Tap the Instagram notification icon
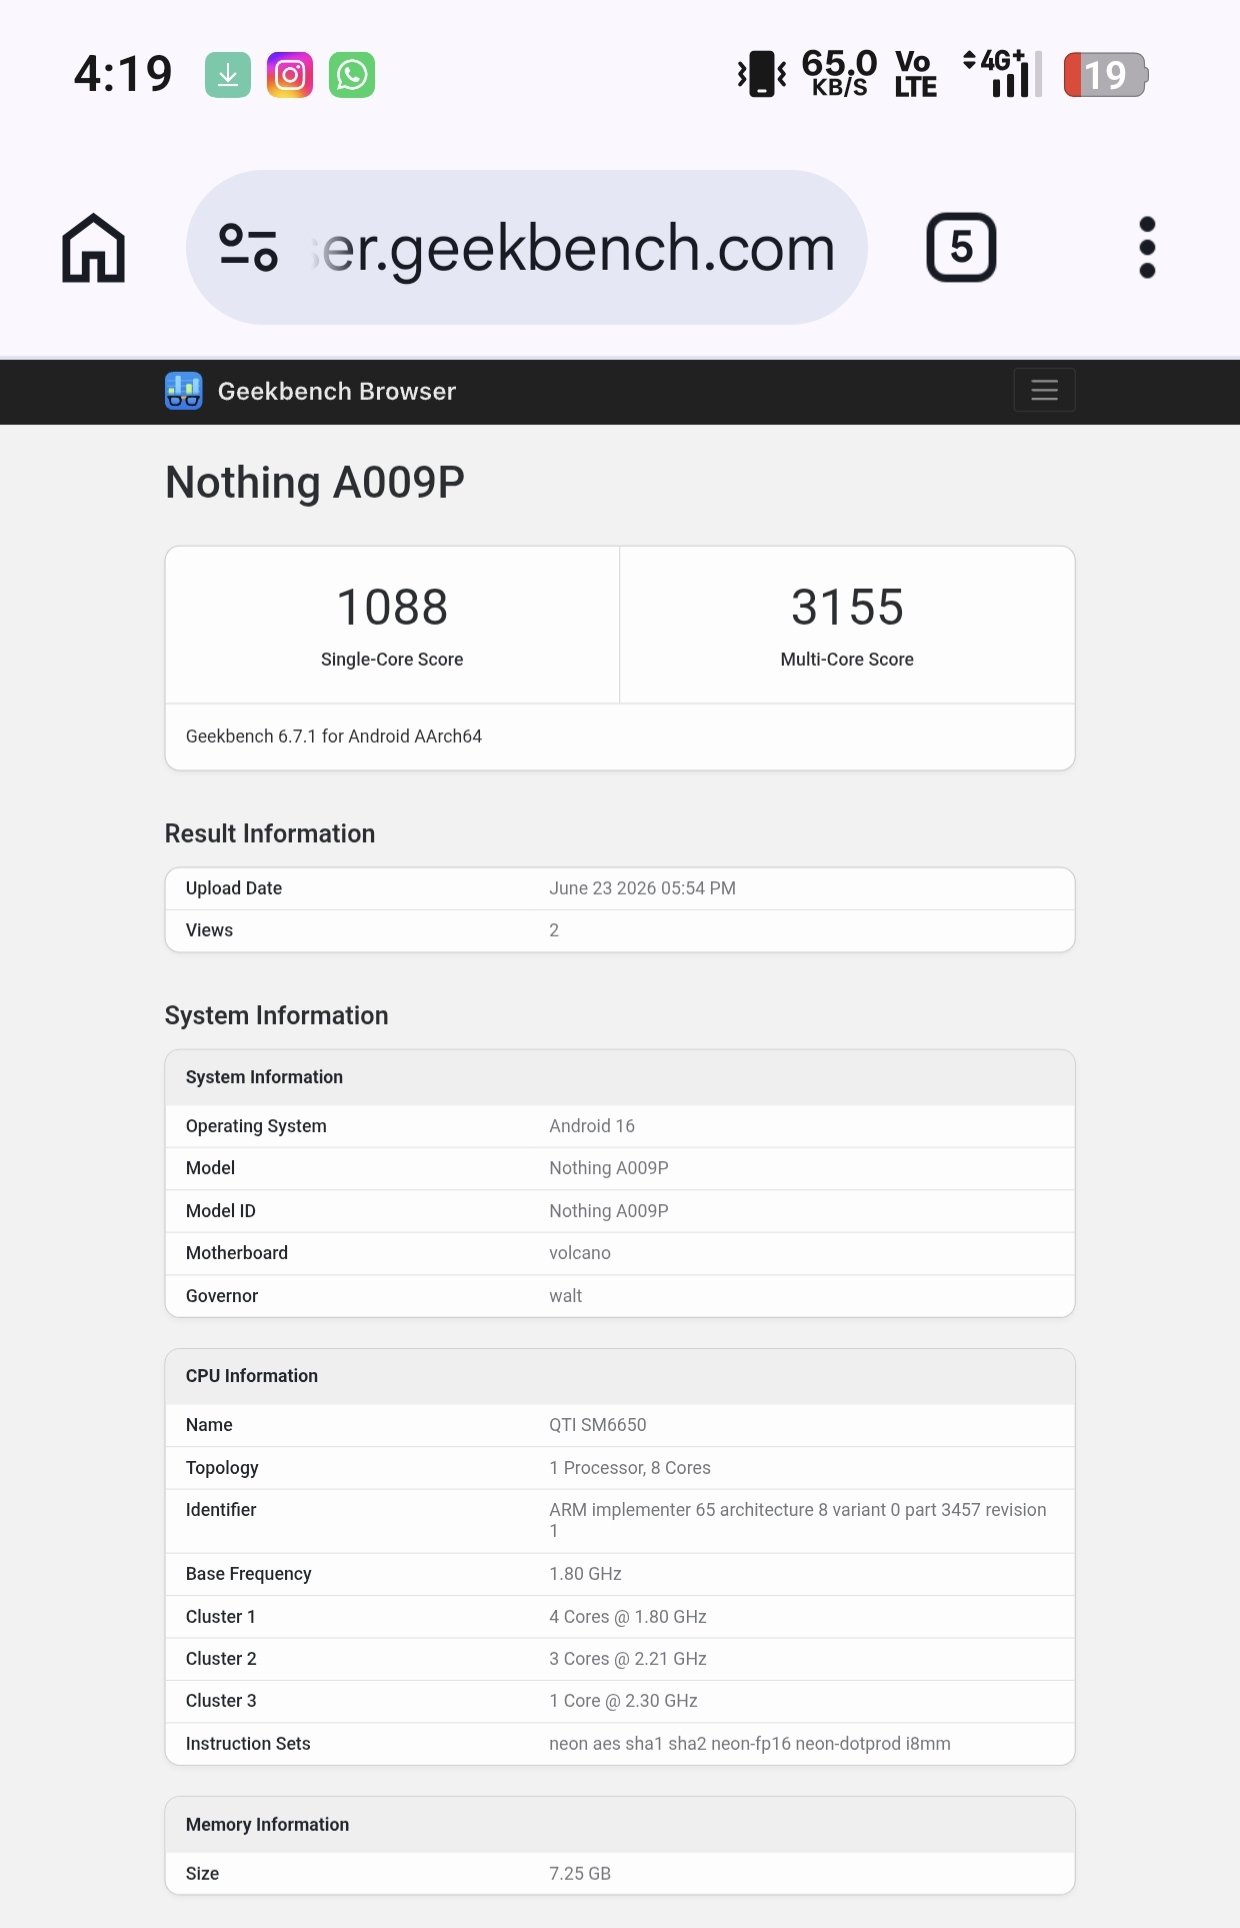Viewport: 1240px width, 1928px height. click(x=290, y=75)
